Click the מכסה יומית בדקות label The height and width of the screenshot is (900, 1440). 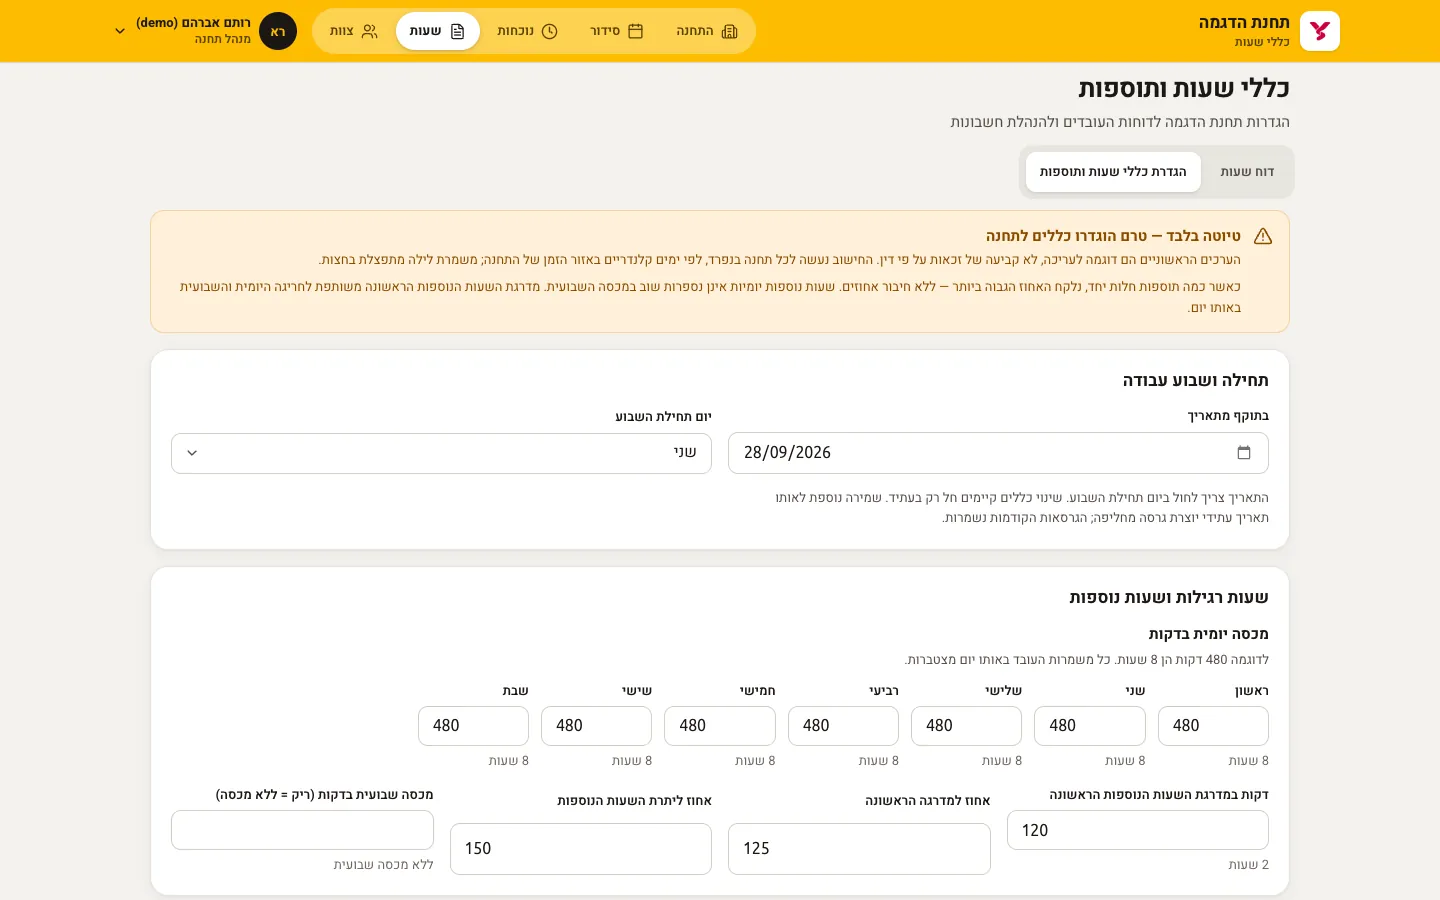coord(1208,634)
